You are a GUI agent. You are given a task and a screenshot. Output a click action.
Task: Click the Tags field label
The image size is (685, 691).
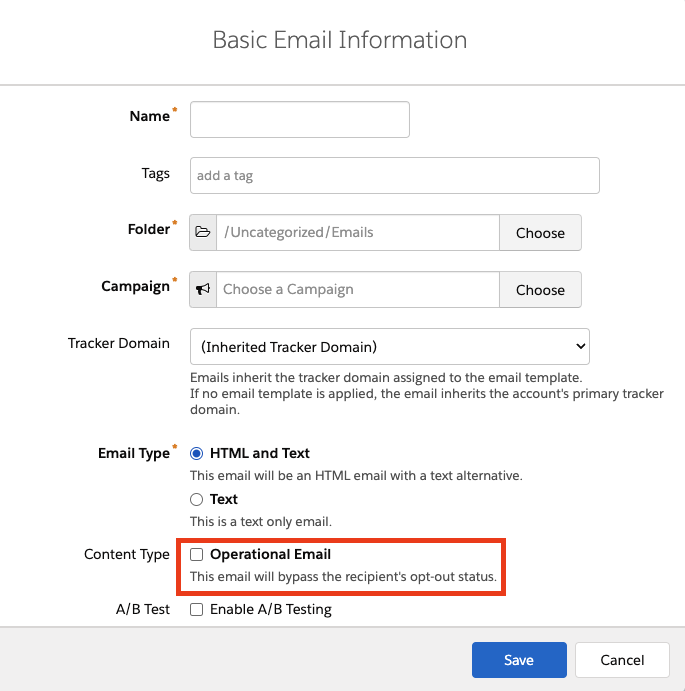tap(155, 173)
